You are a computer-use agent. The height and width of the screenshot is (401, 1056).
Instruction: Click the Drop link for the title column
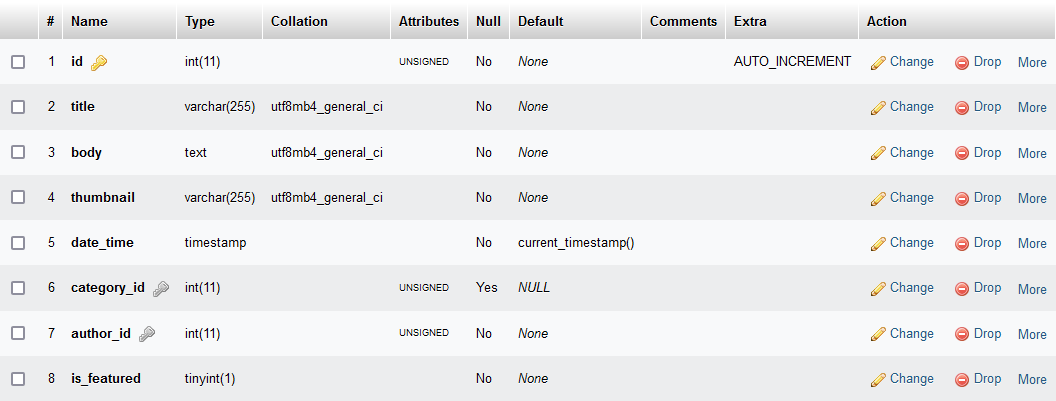[x=987, y=107]
